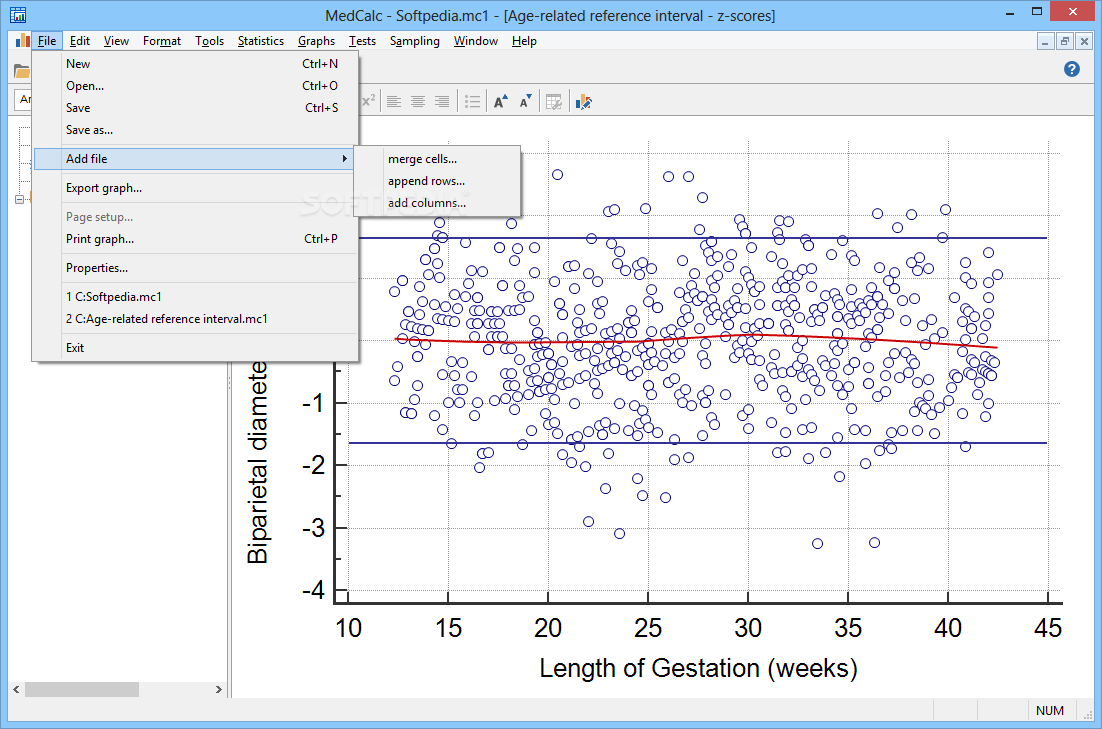Click the NUM indicator in the status bar
The height and width of the screenshot is (729, 1102).
(1050, 710)
